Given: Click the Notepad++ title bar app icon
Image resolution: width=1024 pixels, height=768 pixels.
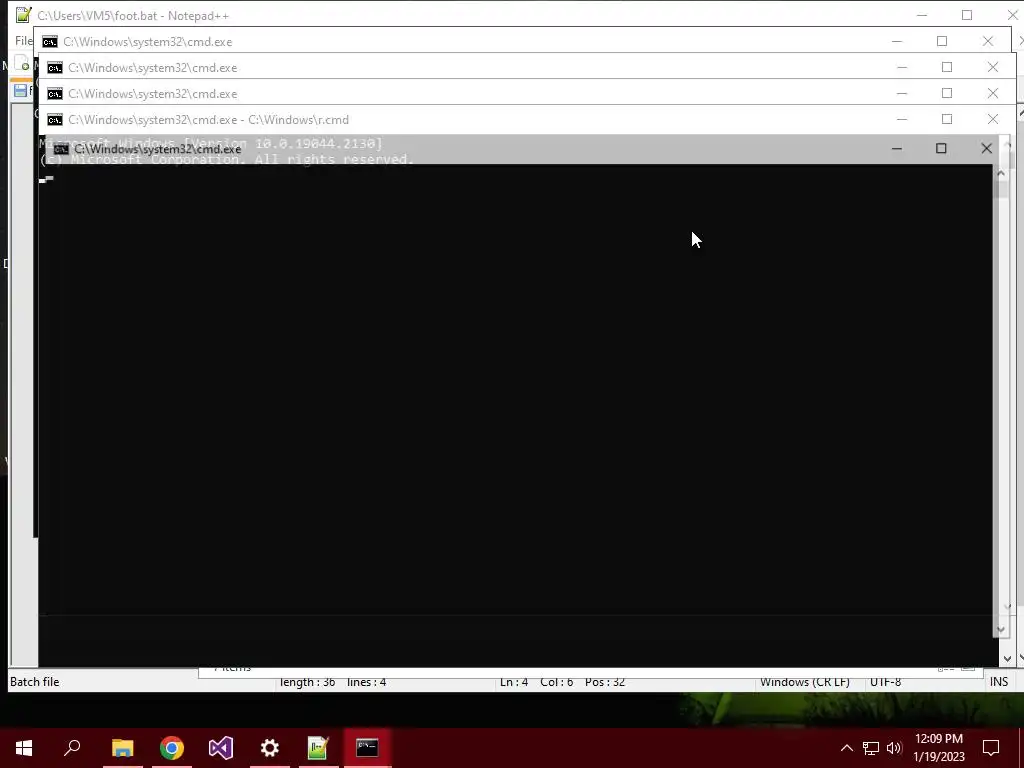Looking at the screenshot, I should point(24,15).
